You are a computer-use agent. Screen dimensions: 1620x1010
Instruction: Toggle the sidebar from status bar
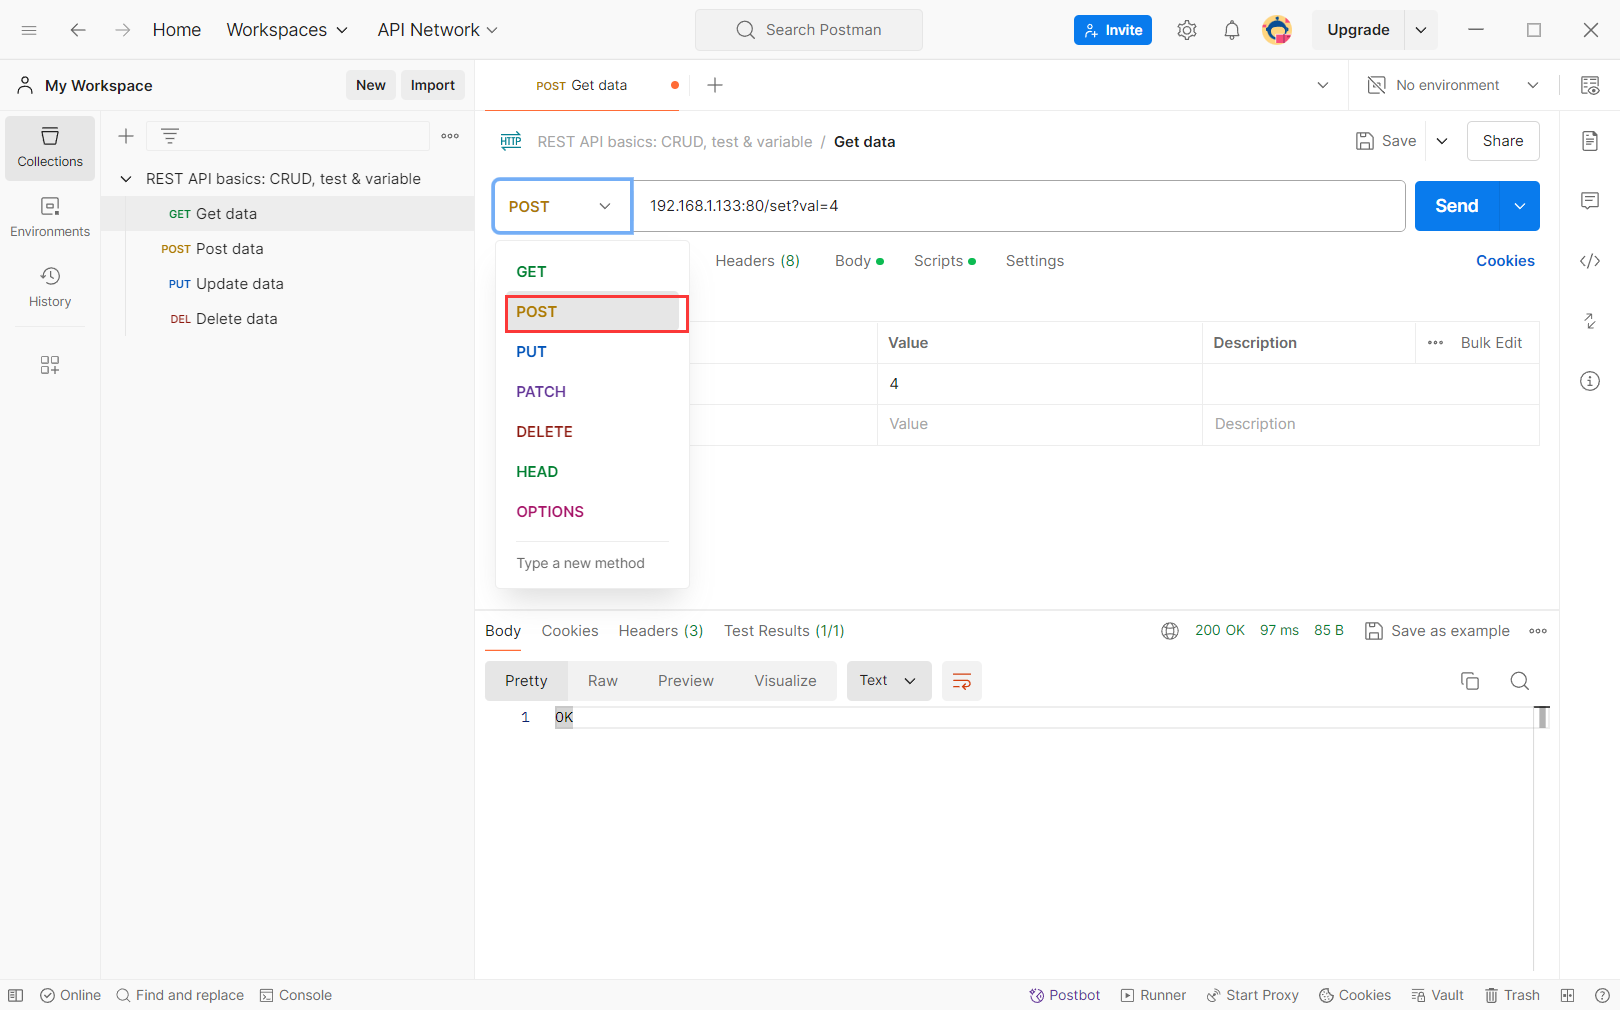click(x=15, y=995)
